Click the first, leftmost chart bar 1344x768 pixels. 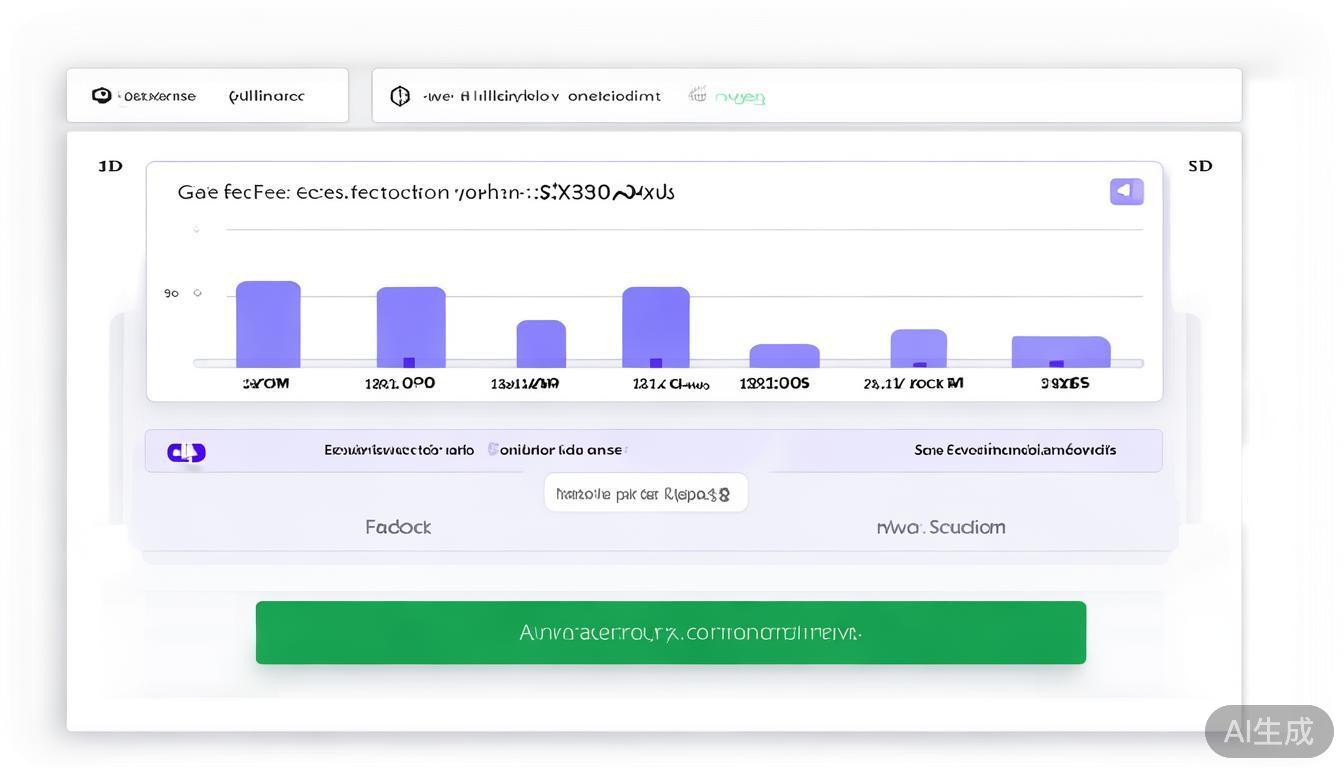point(268,325)
